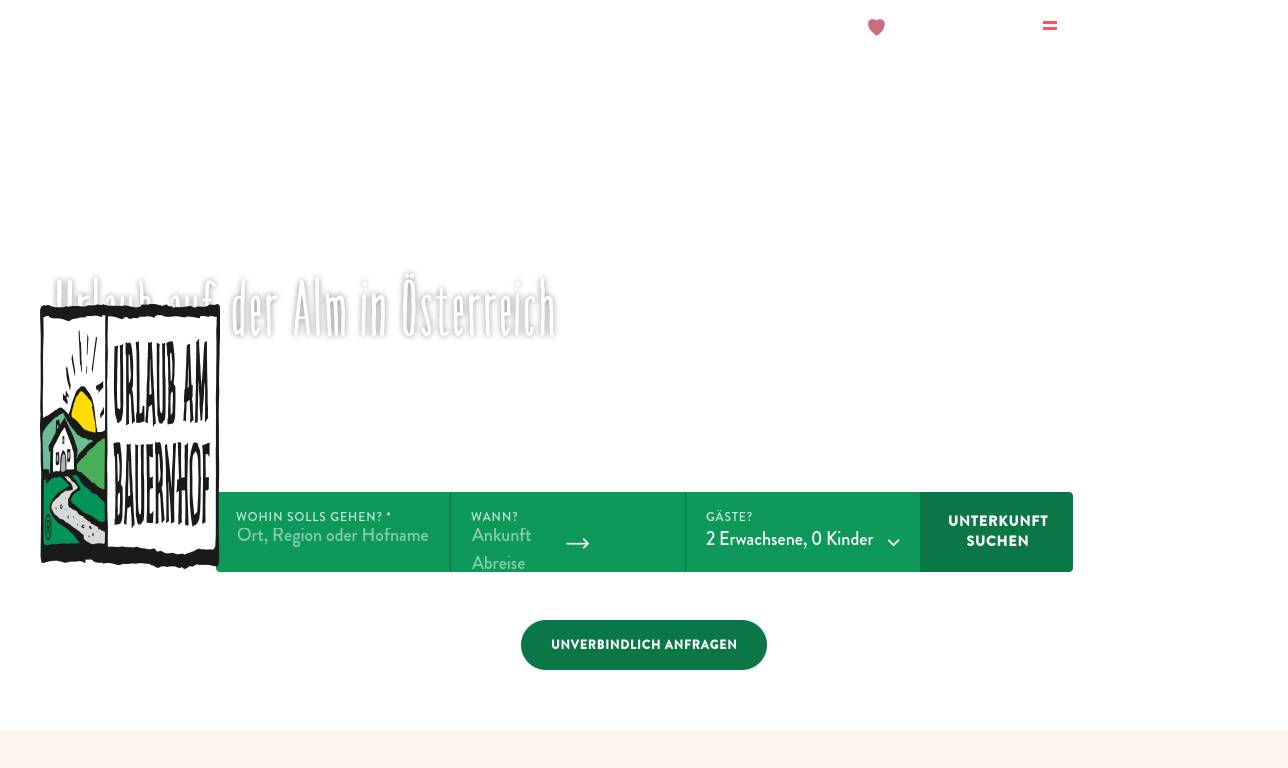Focus the 'Ort, Region oder Hofname' field
Screen dimensions: 1288x768
point(333,536)
